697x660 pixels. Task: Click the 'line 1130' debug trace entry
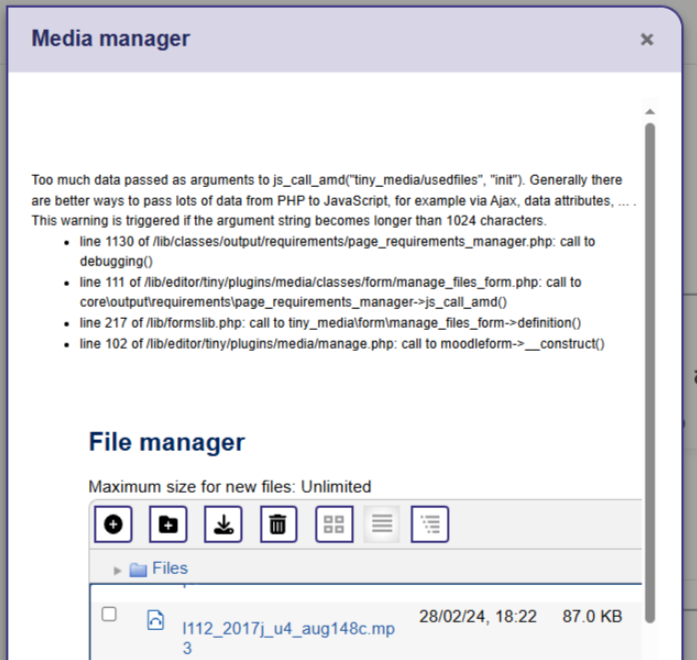coord(337,251)
